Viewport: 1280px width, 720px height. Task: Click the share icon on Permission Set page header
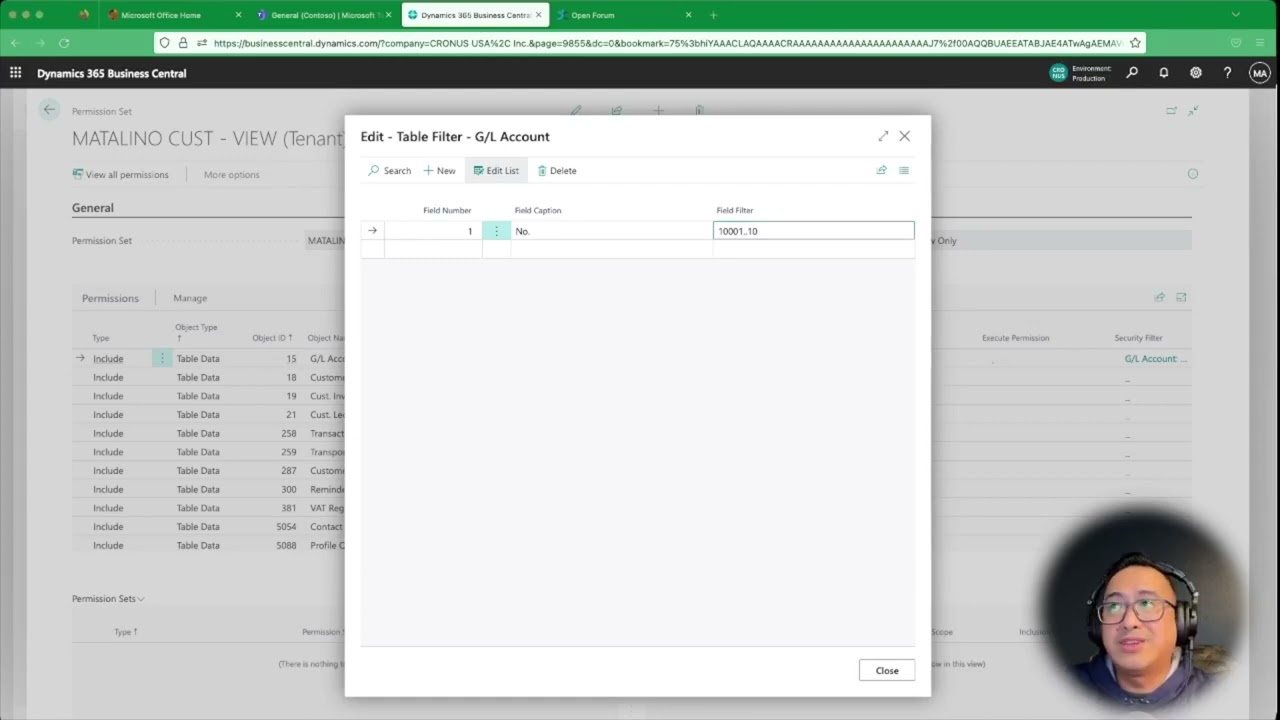tap(617, 110)
